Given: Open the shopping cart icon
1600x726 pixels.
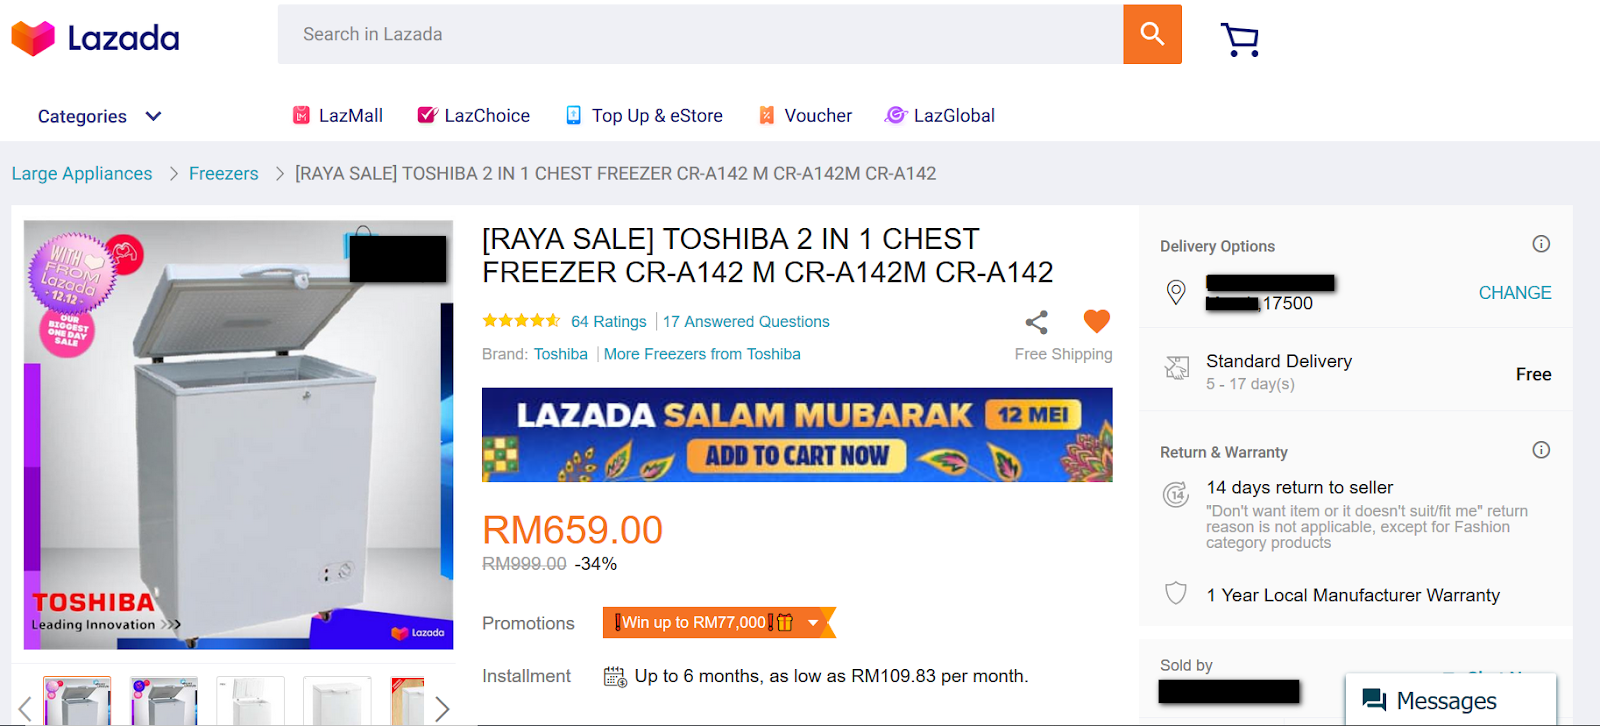Looking at the screenshot, I should [x=1240, y=39].
